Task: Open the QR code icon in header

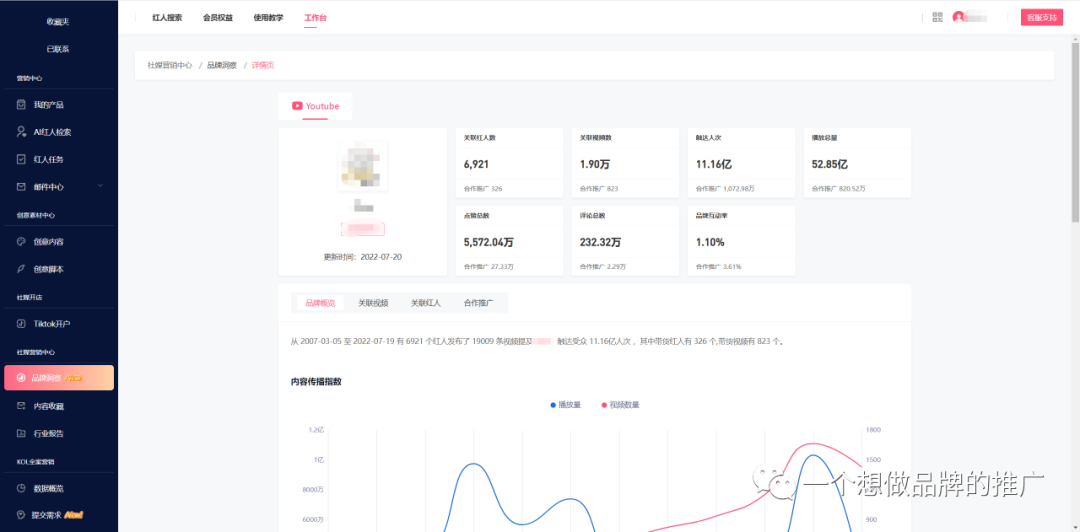Action: 937,17
